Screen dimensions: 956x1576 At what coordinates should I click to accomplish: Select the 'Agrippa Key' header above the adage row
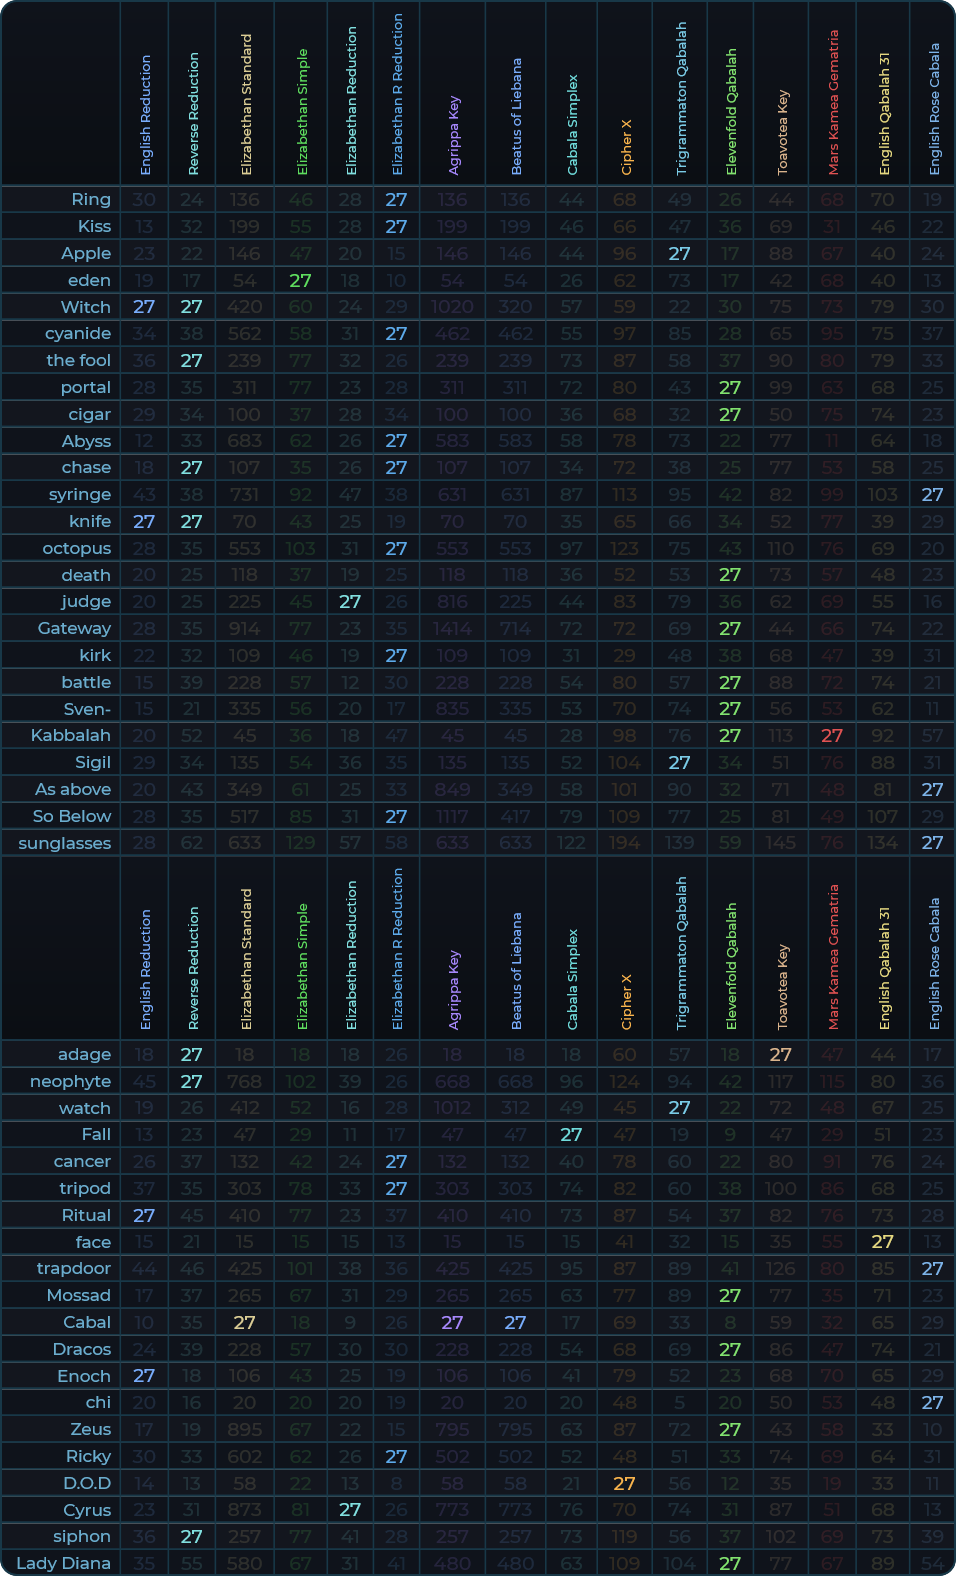[x=454, y=990]
